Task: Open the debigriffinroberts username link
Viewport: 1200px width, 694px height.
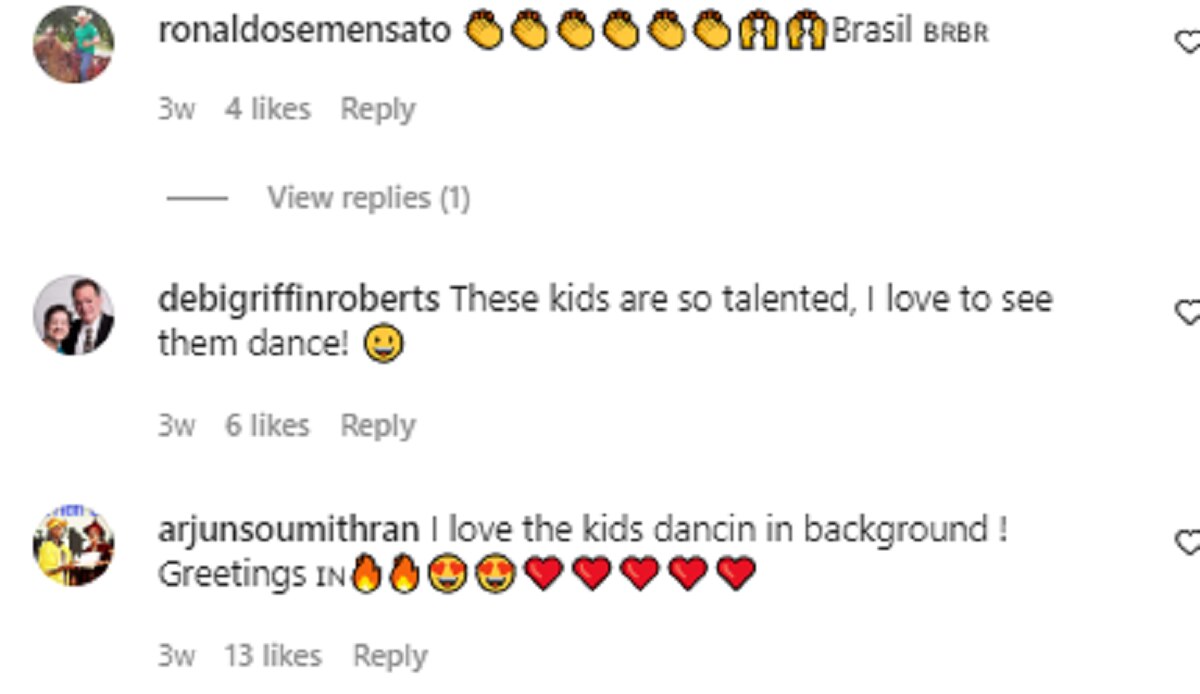Action: point(298,299)
